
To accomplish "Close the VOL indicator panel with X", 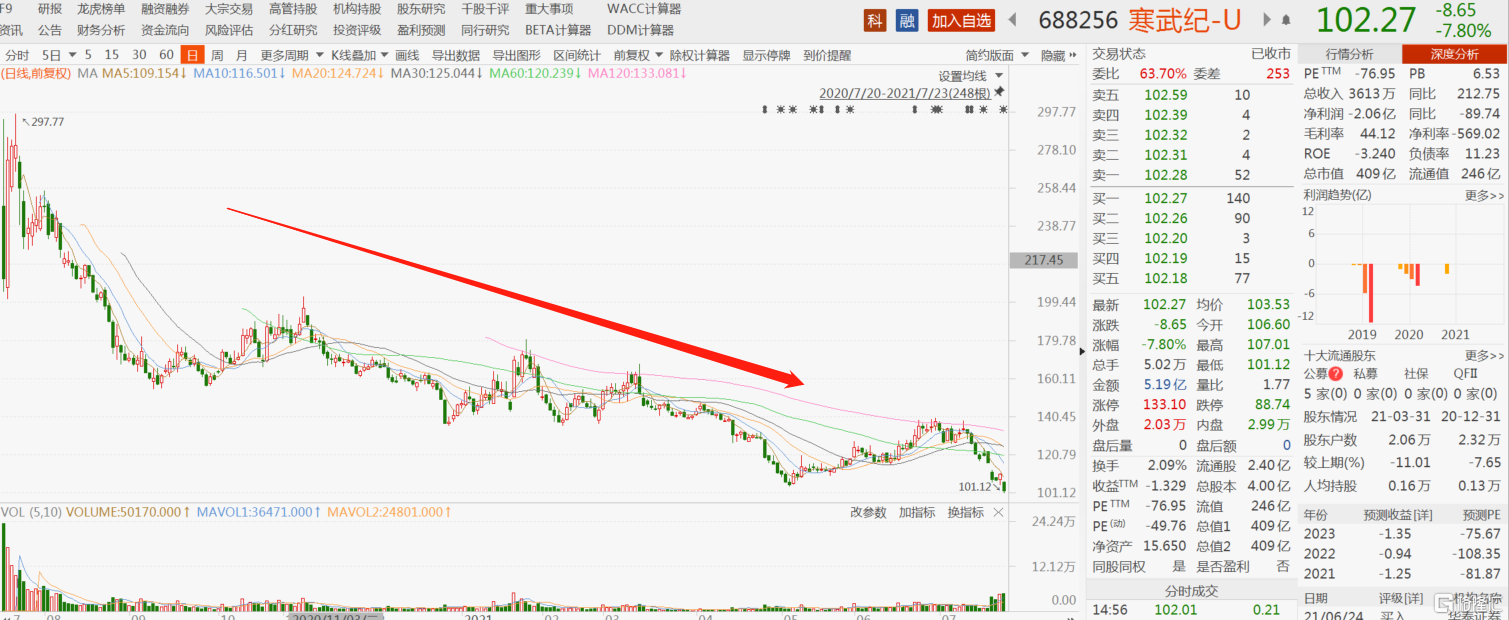I will [x=998, y=512].
